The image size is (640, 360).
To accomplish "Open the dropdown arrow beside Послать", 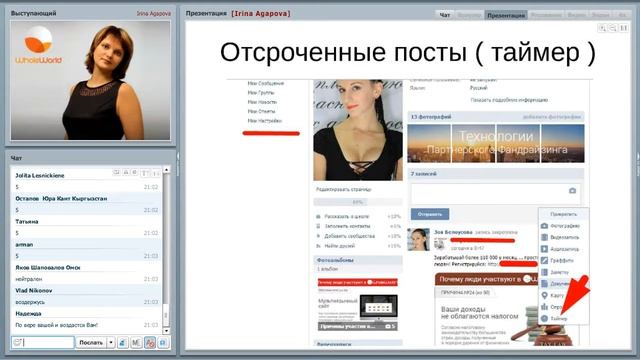I will (111, 342).
